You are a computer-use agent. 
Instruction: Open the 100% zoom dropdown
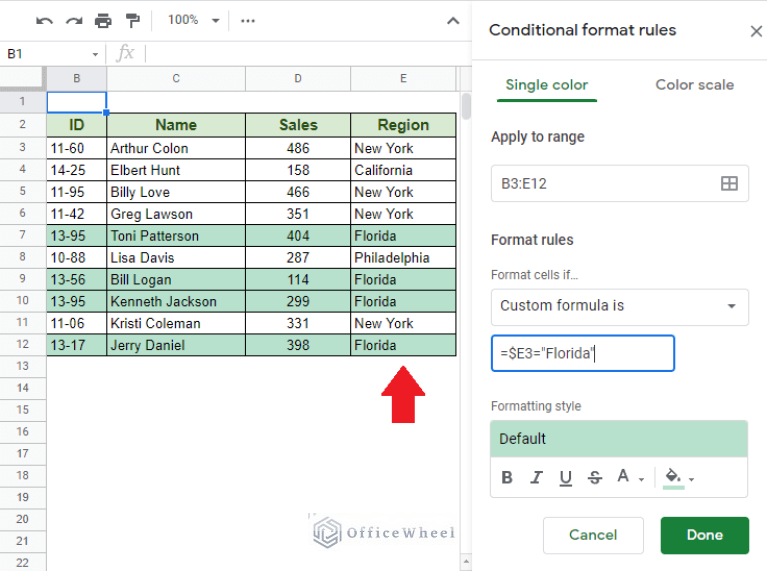tap(190, 20)
